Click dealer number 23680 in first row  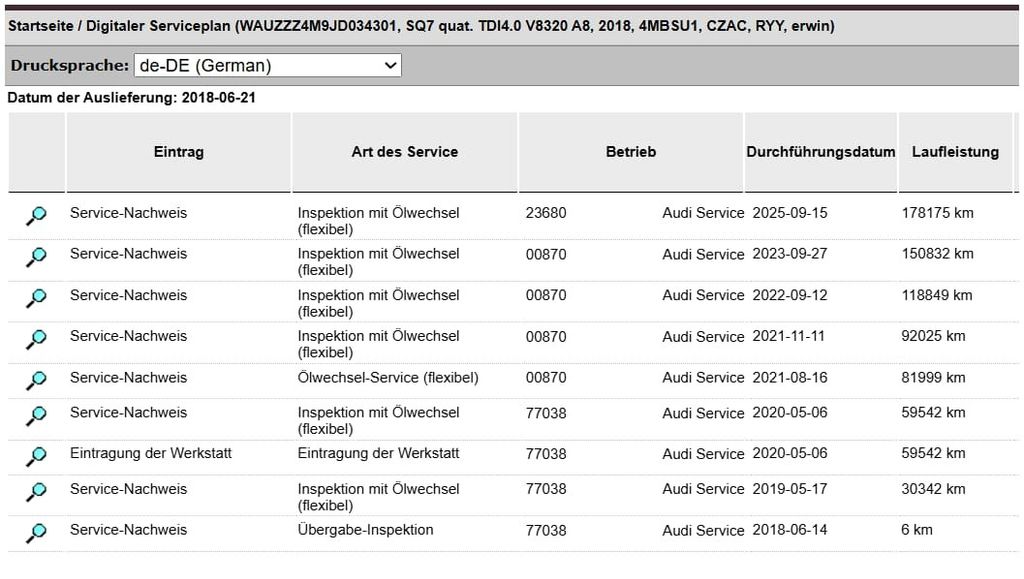pos(546,213)
